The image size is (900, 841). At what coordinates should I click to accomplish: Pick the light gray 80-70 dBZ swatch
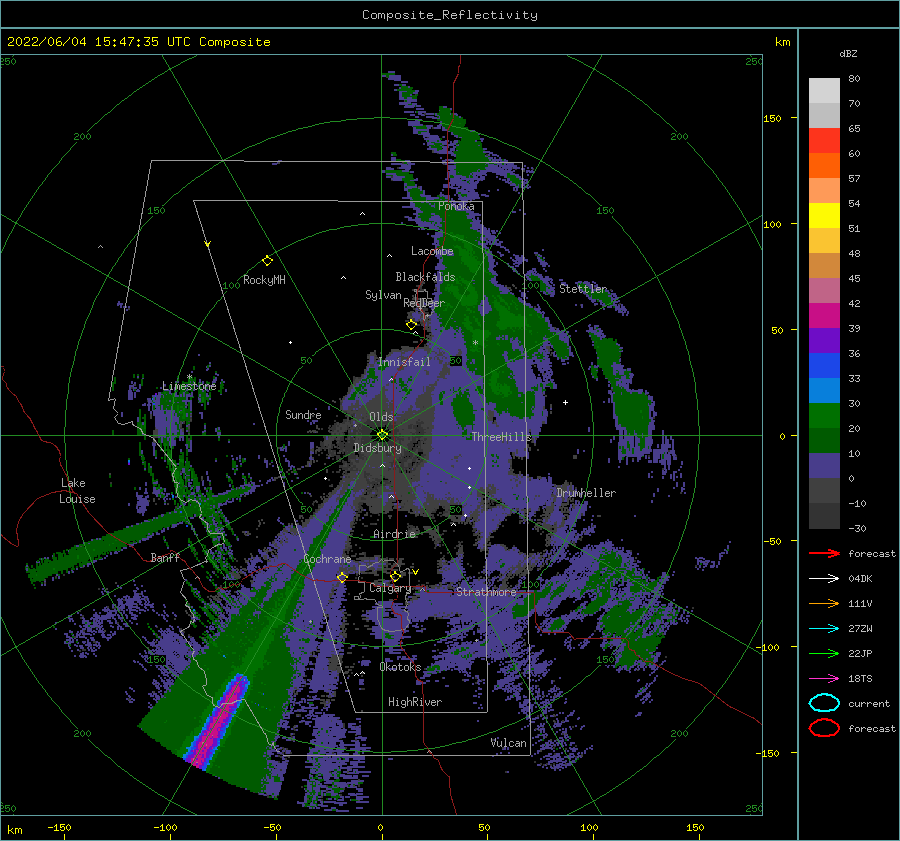click(x=824, y=90)
